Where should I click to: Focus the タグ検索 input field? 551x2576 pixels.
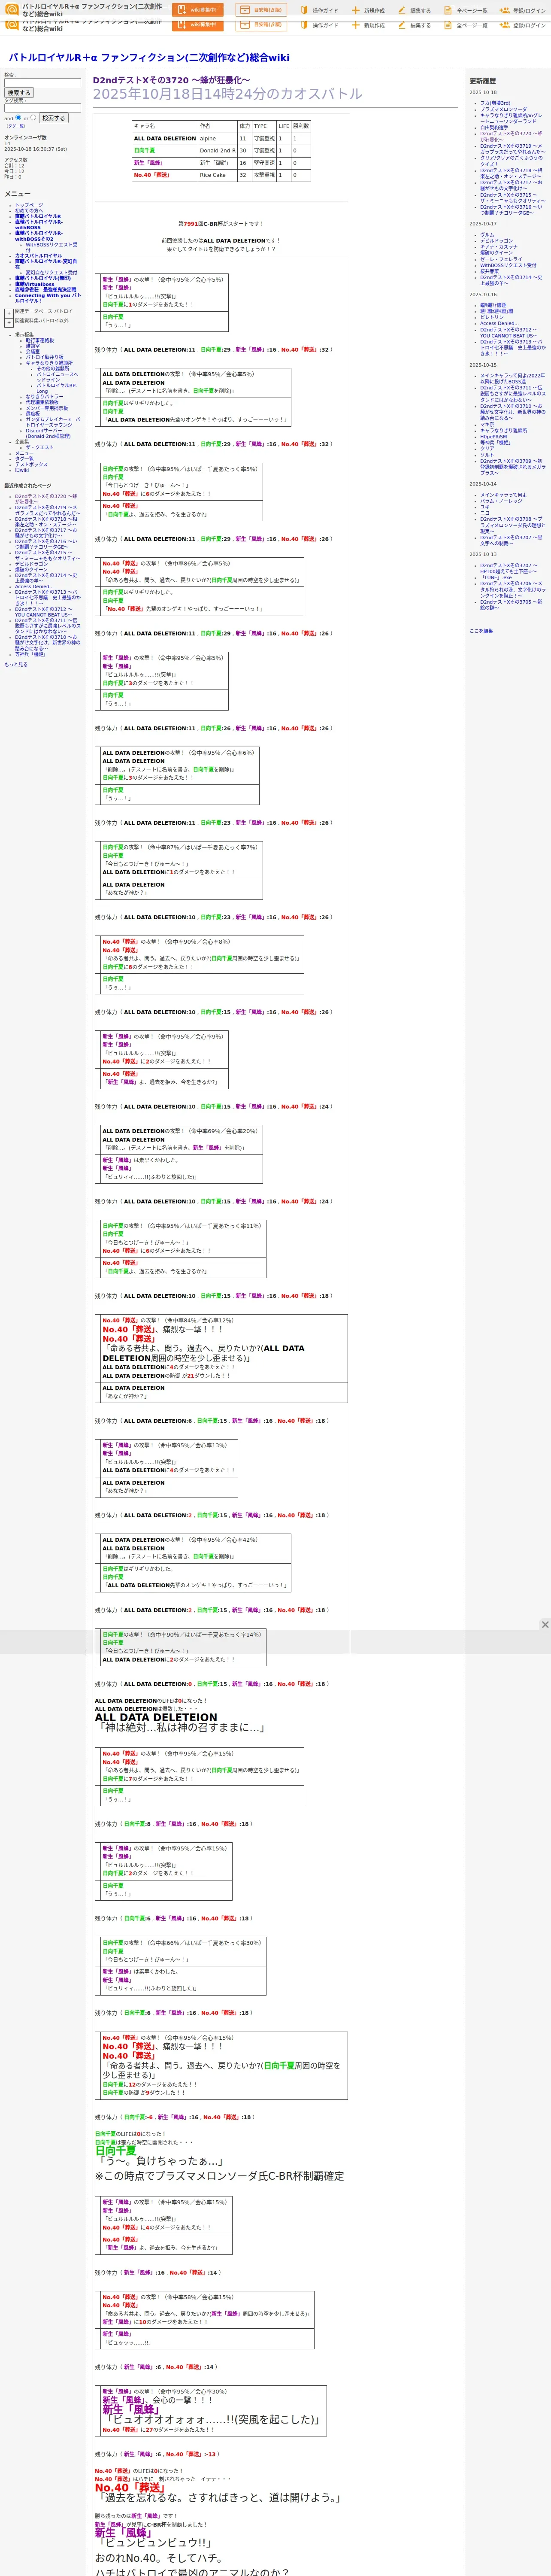[42, 108]
